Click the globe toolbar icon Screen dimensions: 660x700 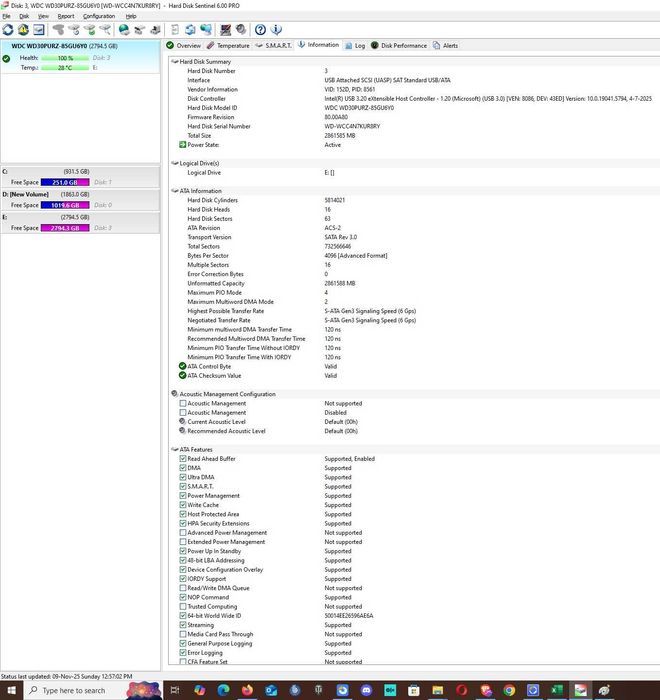(x=124, y=30)
